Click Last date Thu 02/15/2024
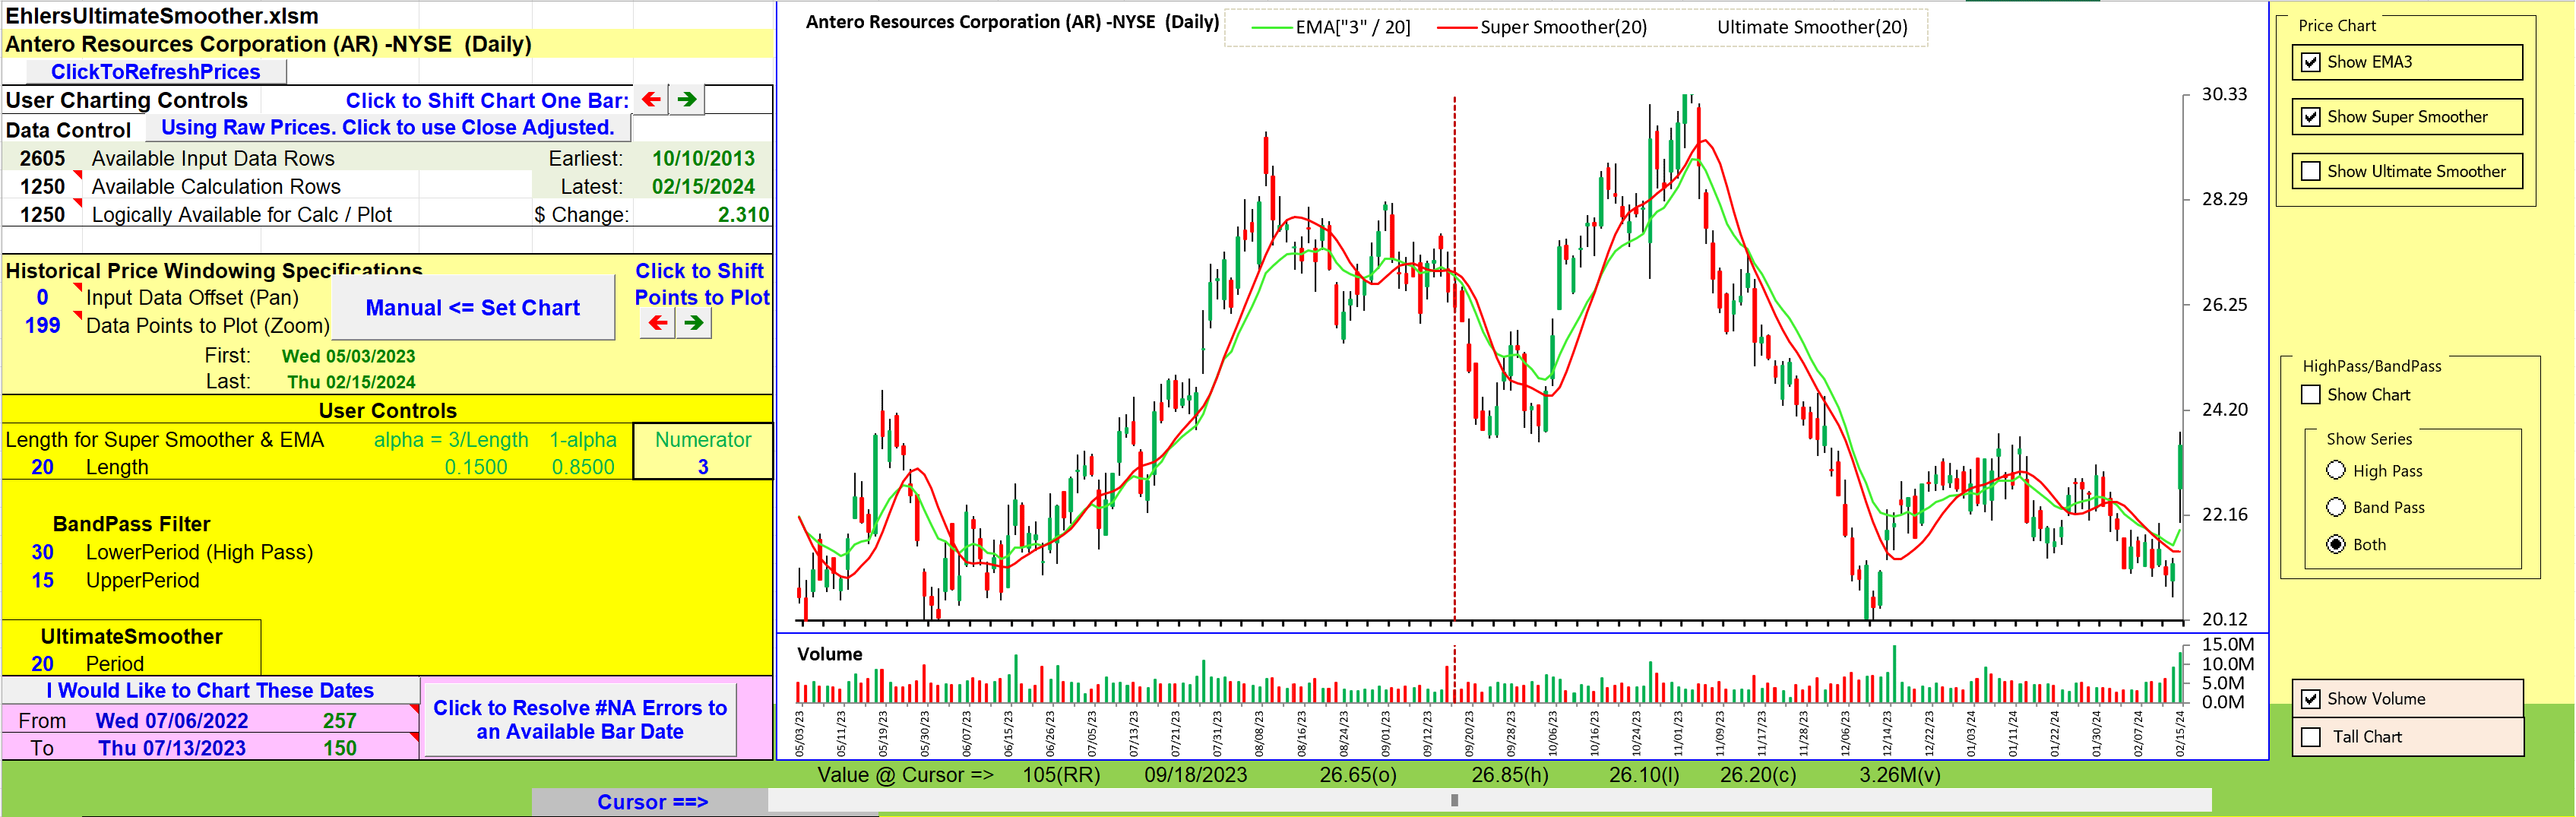The image size is (2576, 817). (351, 382)
